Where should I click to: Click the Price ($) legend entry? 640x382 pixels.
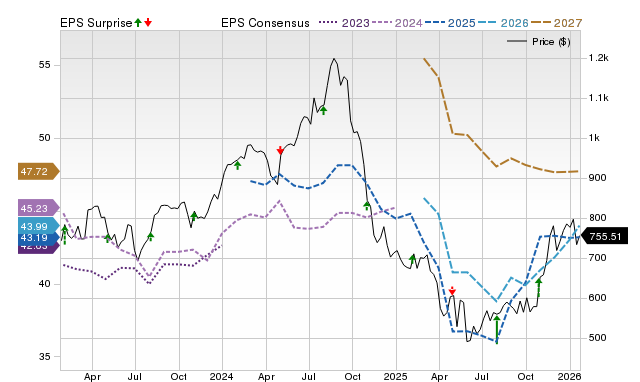pos(538,42)
